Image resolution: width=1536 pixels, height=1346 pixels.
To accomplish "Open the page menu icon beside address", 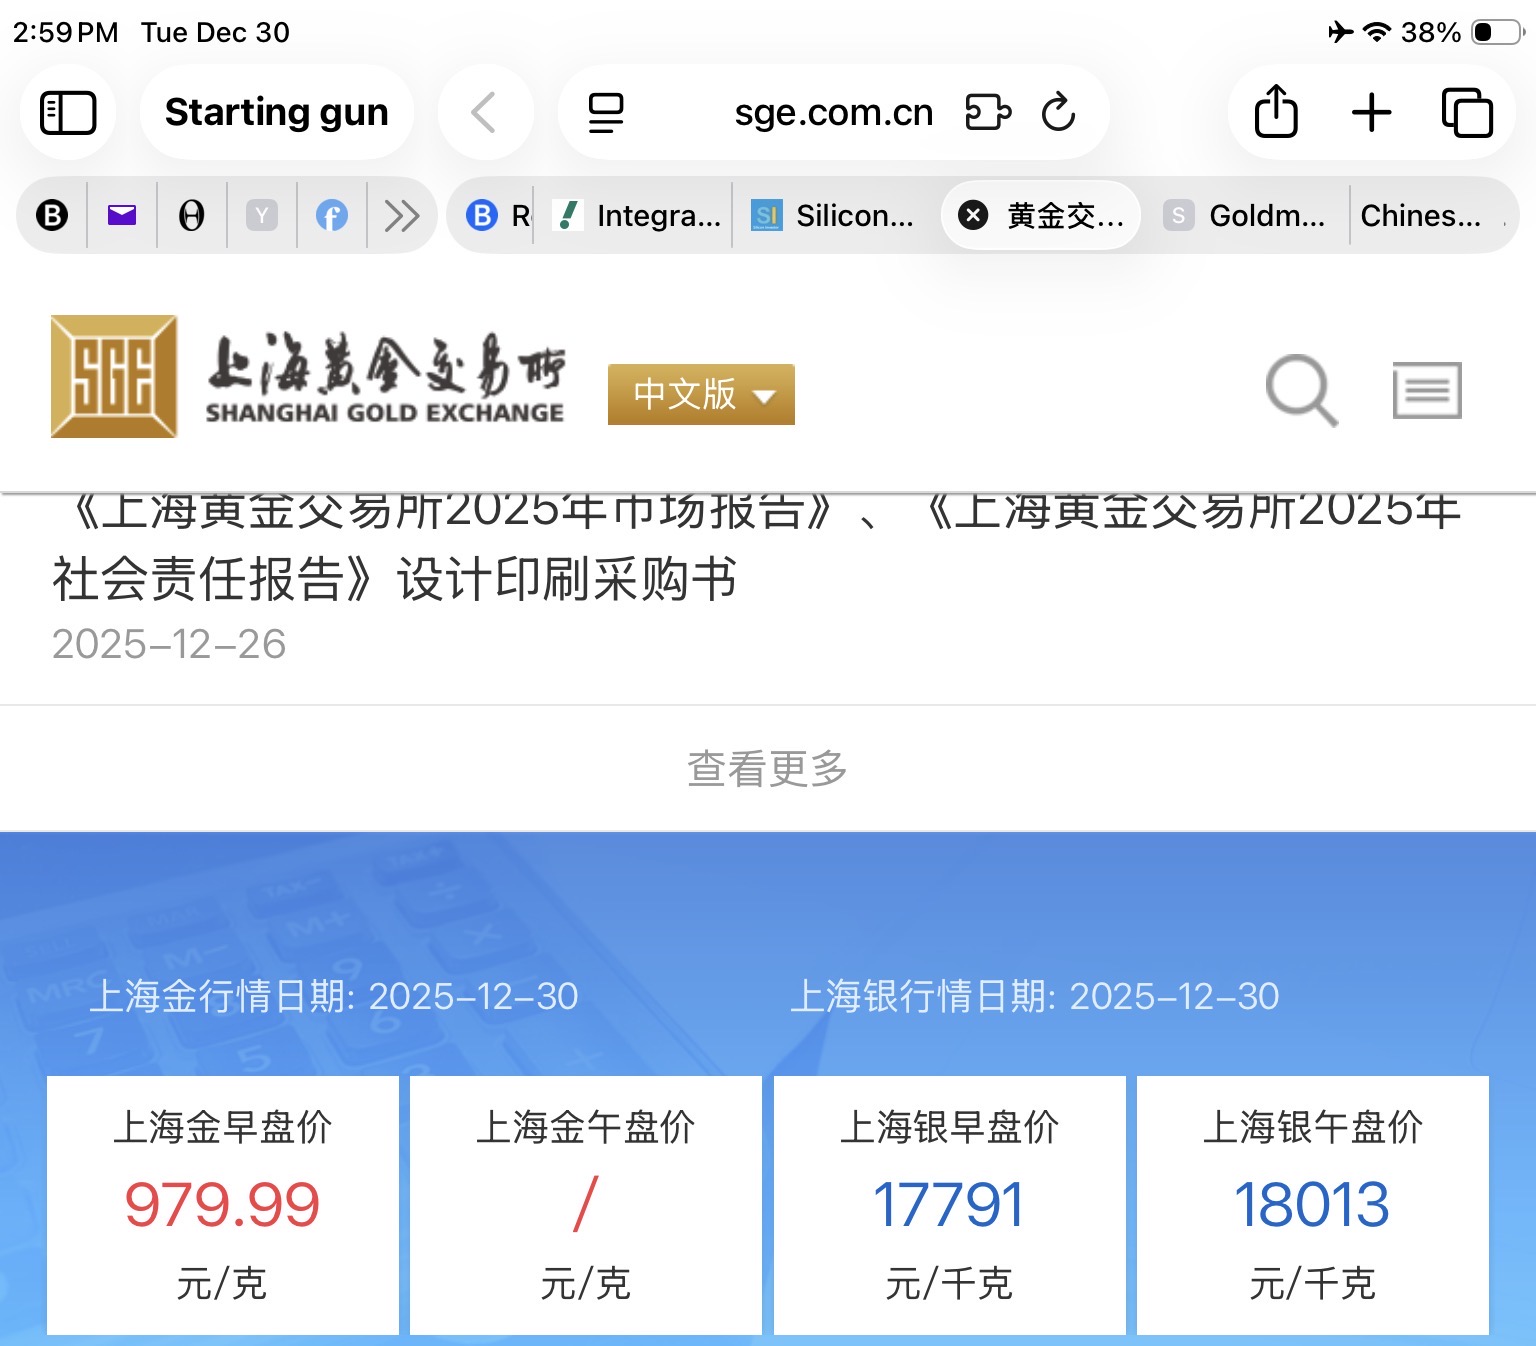I will [606, 112].
